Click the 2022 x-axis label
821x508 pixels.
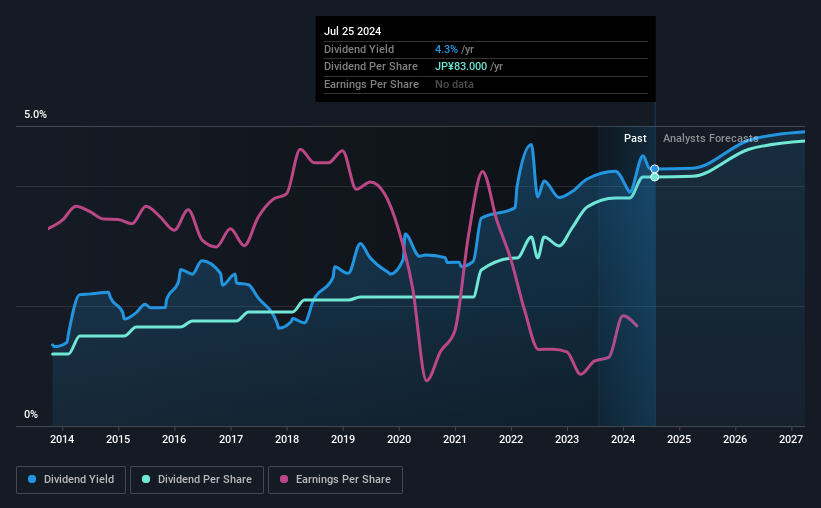(511, 439)
